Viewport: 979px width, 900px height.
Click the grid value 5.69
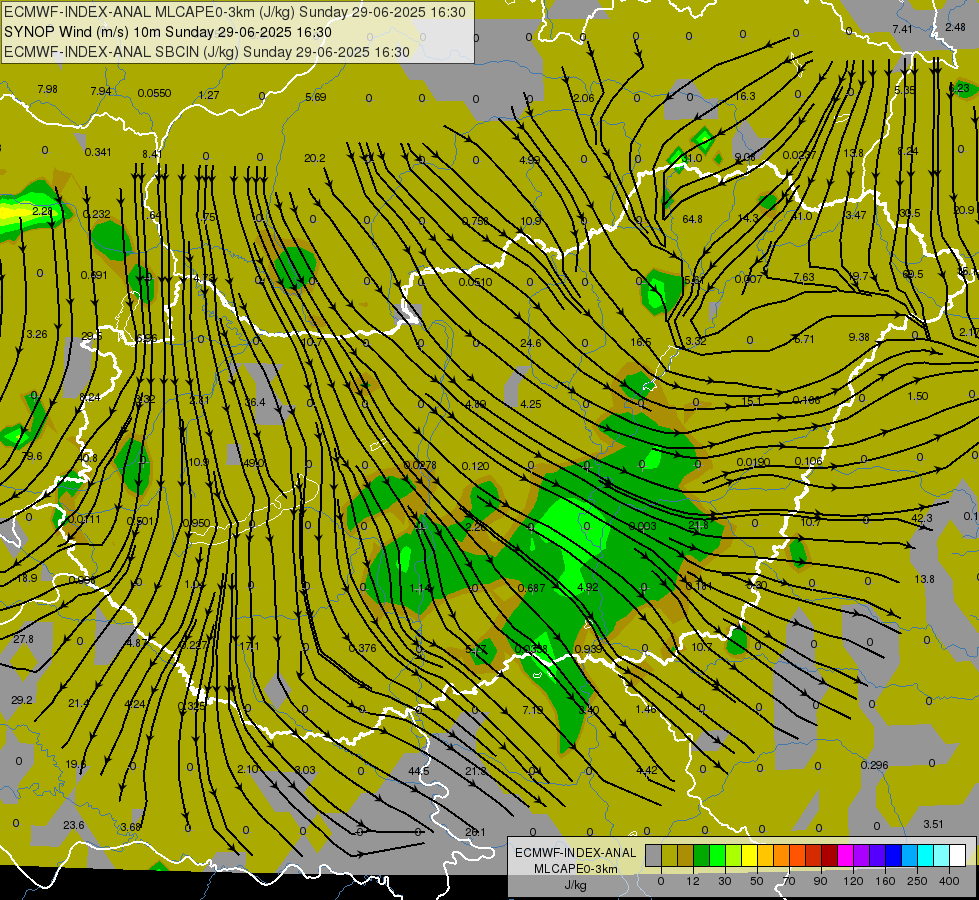pos(316,97)
